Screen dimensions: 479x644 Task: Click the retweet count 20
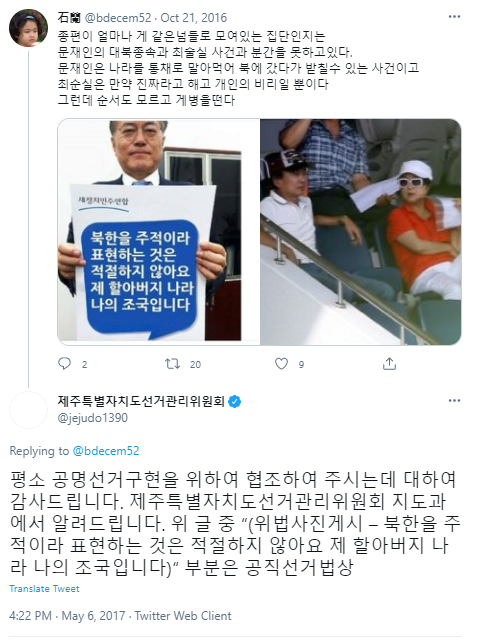(196, 364)
